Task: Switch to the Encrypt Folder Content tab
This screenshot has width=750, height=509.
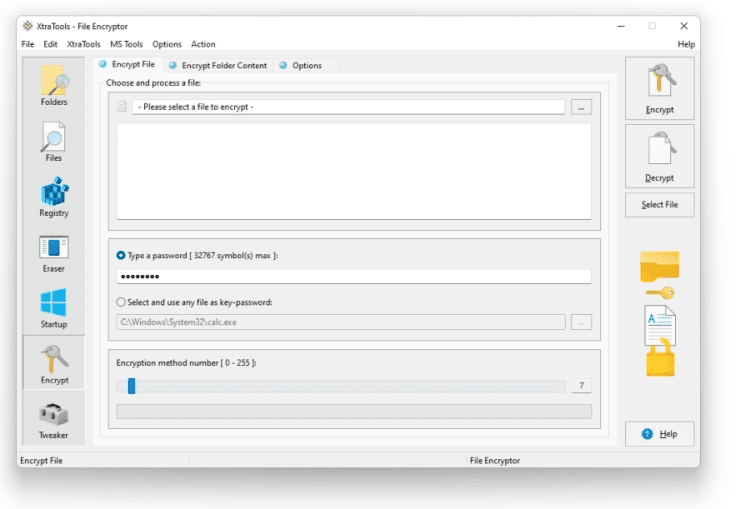Action: pyautogui.click(x=218, y=66)
